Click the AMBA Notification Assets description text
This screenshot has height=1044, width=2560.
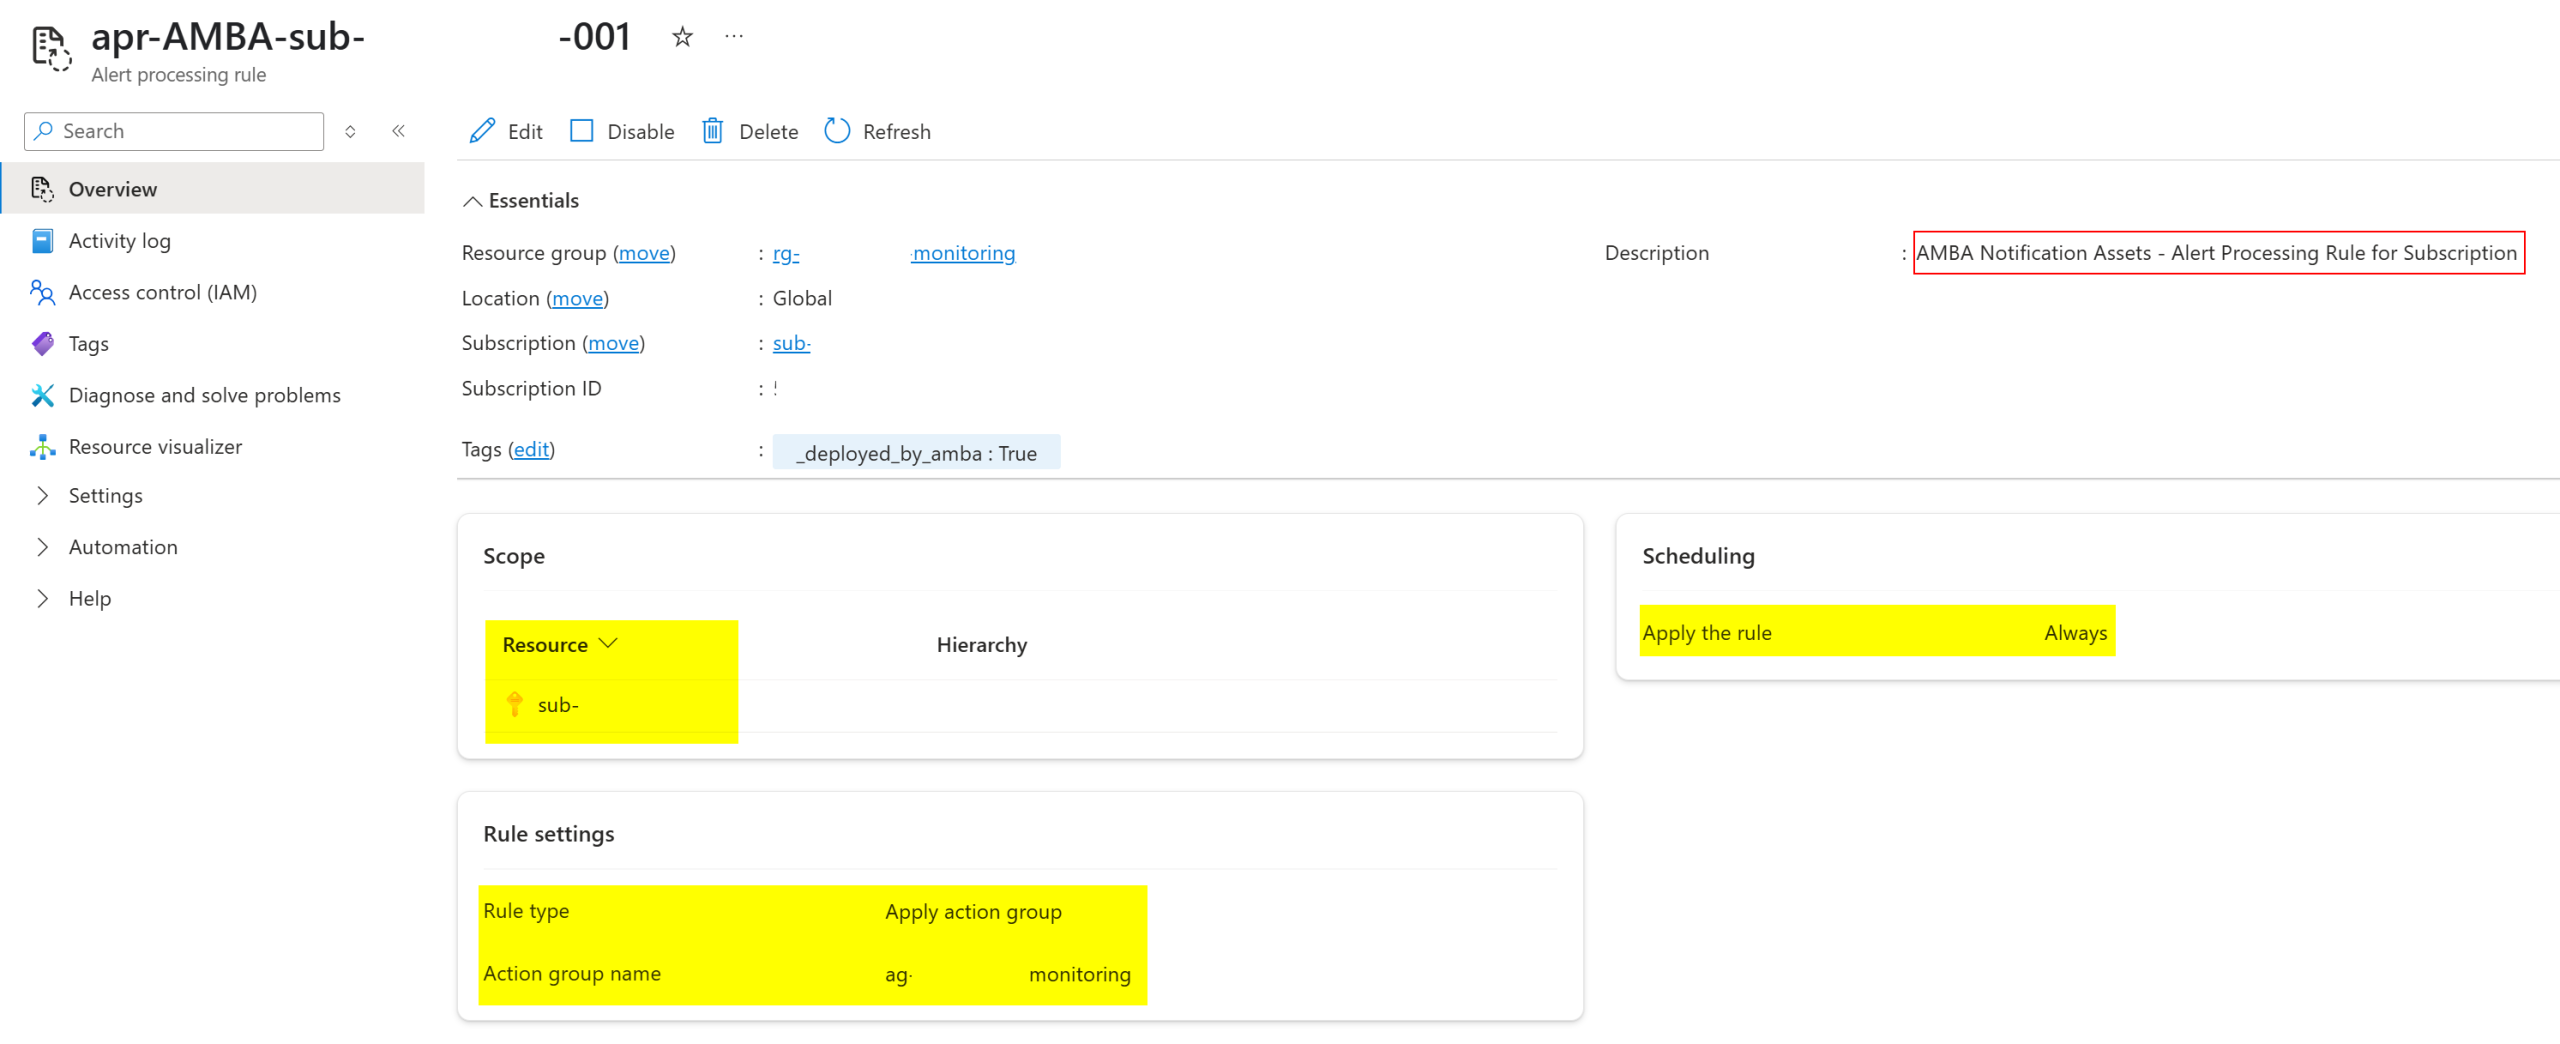pos(2216,253)
